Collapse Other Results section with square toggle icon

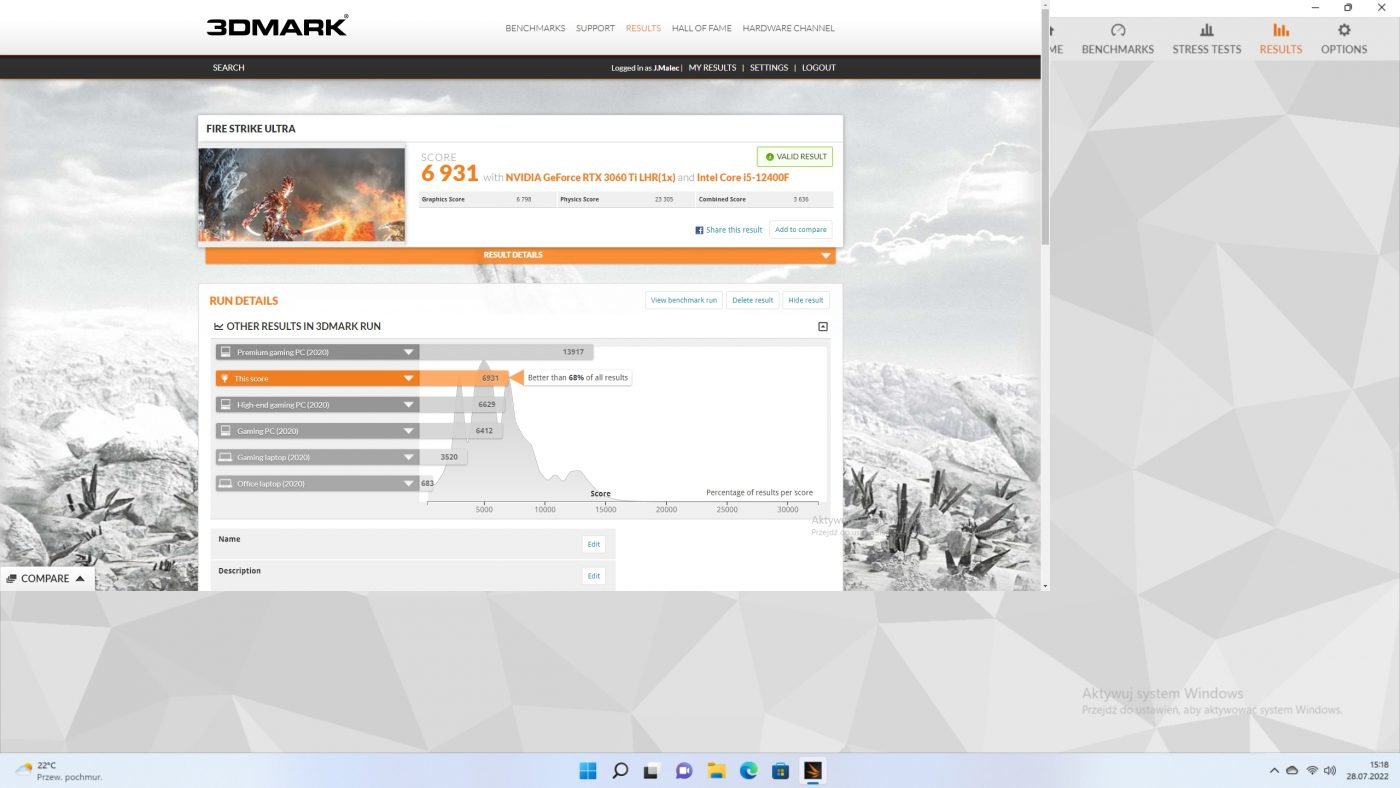[823, 327]
